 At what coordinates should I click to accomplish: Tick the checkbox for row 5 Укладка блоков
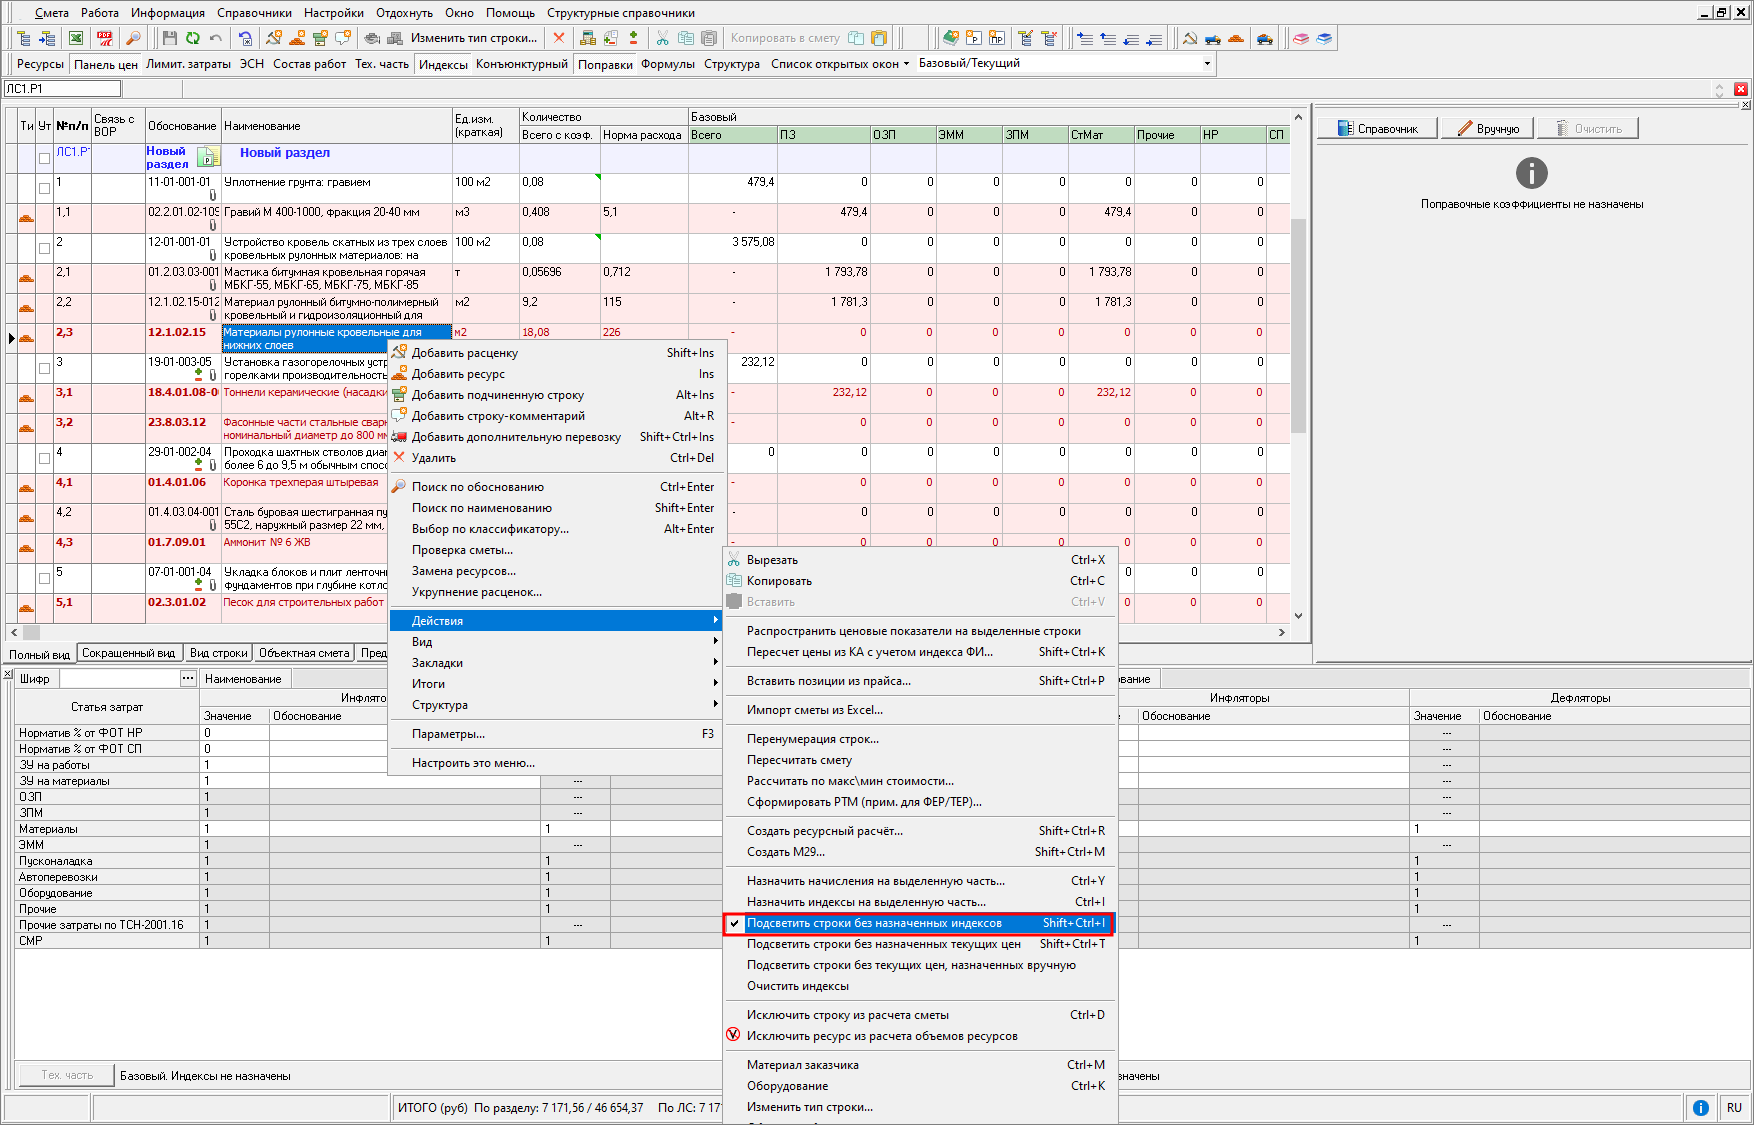coord(44,578)
